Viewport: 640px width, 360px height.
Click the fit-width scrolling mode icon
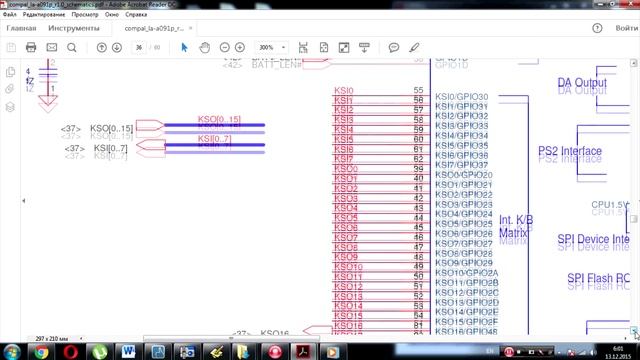point(303,47)
